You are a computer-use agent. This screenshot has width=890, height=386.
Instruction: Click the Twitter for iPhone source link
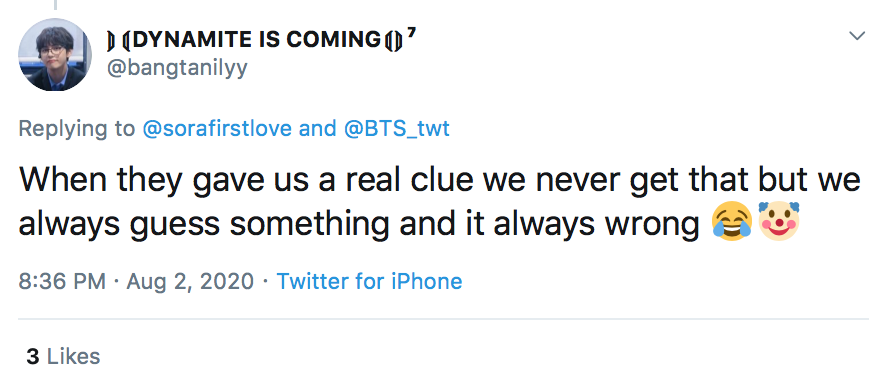coord(370,281)
